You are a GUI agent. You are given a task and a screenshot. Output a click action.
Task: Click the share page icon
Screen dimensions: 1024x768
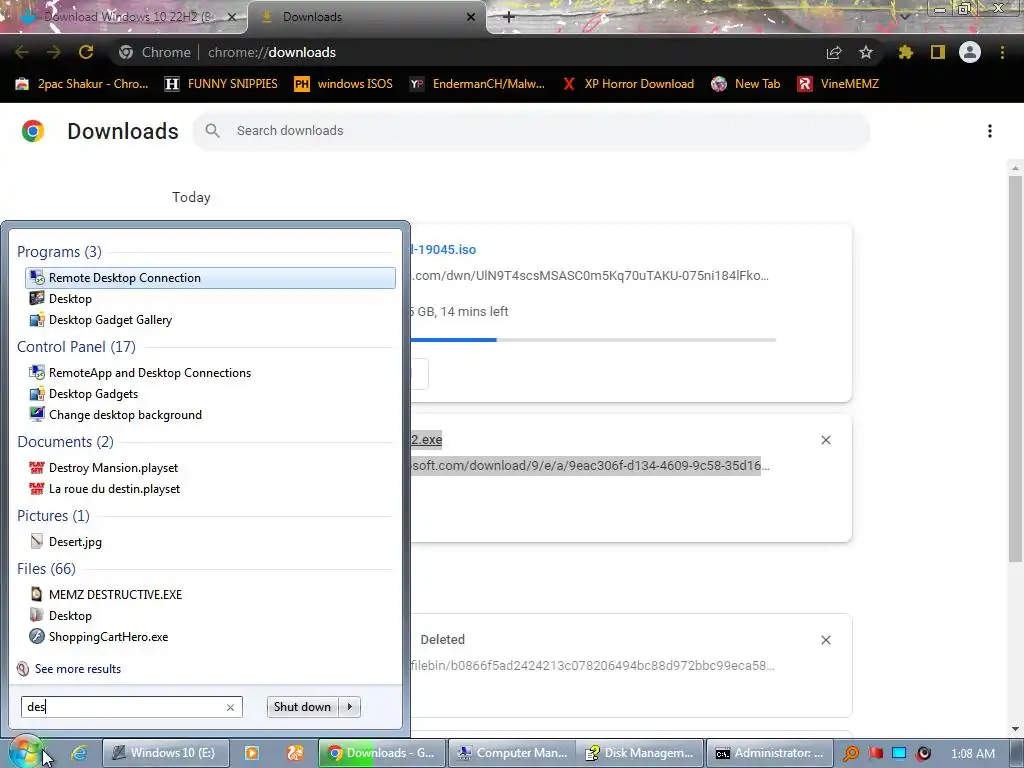[x=834, y=52]
